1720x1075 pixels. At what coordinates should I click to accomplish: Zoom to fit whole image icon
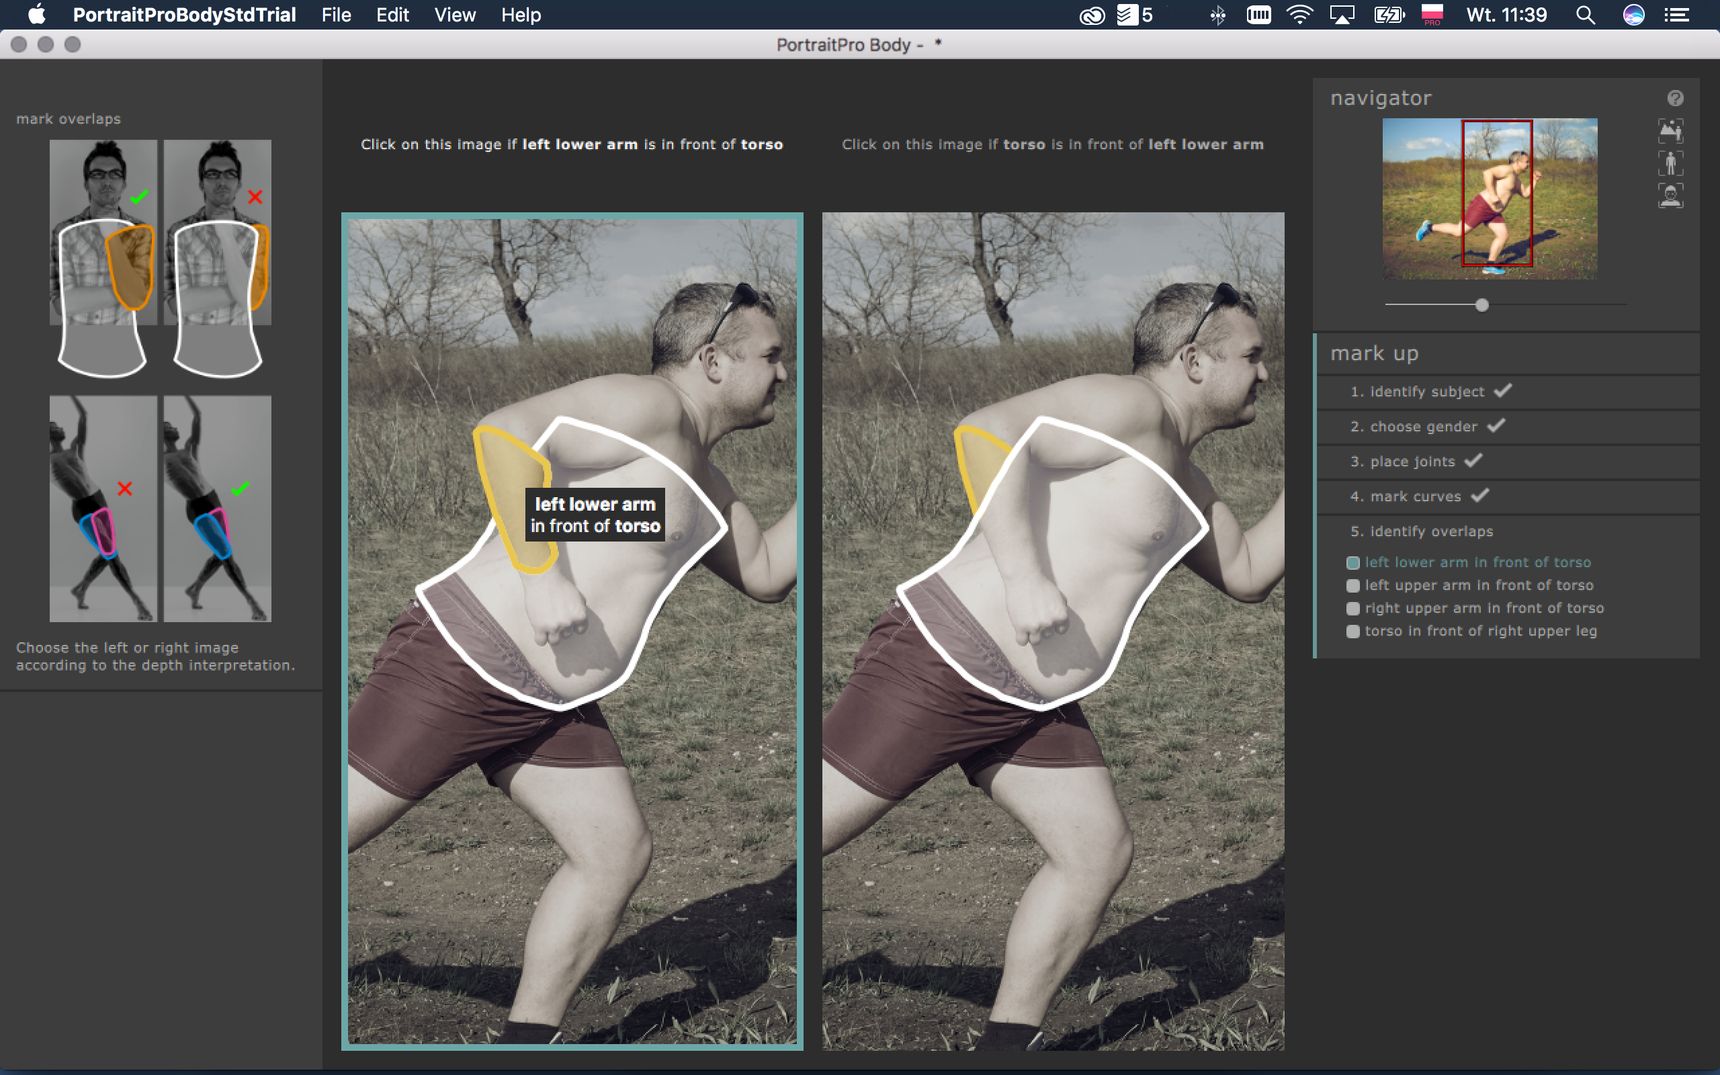[x=1671, y=130]
